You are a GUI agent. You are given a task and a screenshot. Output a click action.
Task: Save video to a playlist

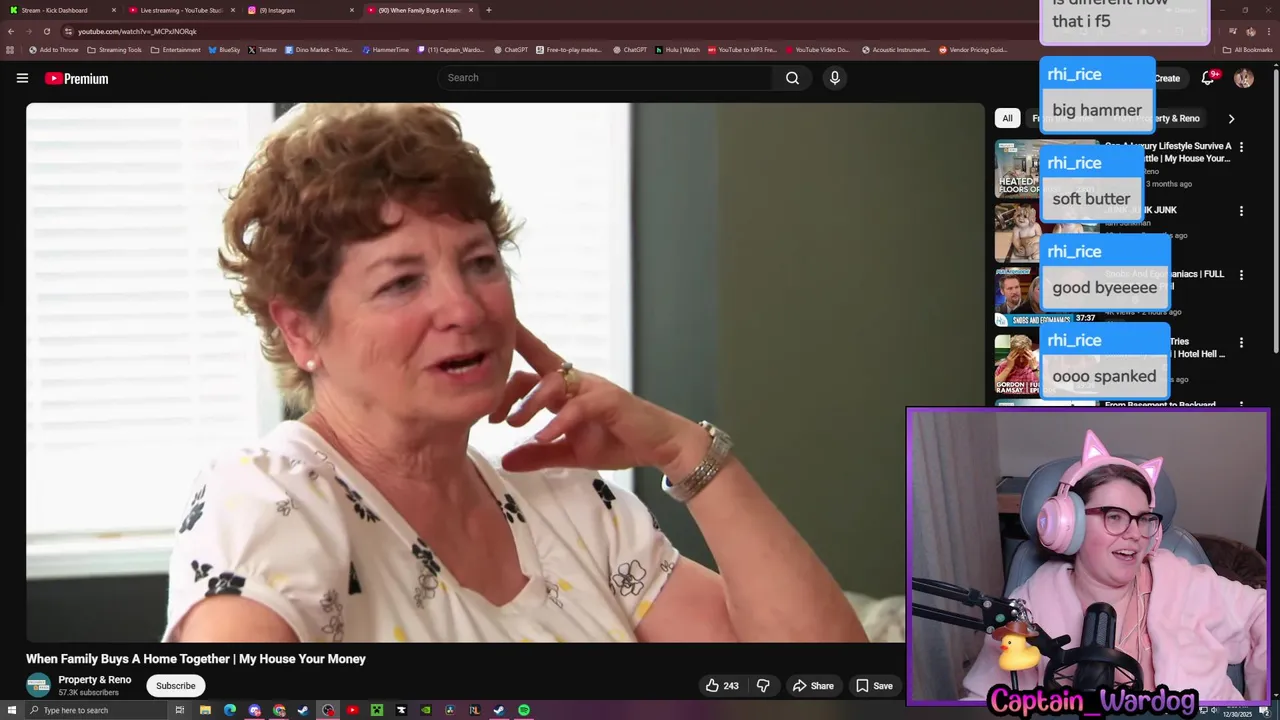coord(873,686)
